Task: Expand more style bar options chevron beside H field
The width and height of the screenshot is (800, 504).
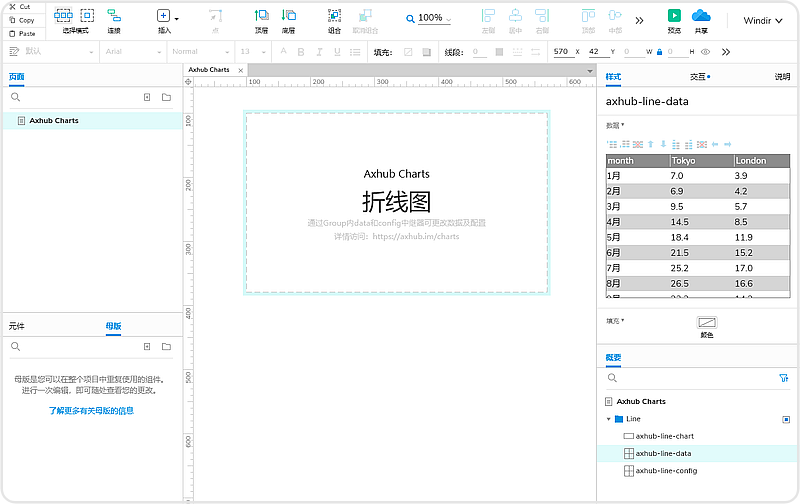Action: click(726, 52)
